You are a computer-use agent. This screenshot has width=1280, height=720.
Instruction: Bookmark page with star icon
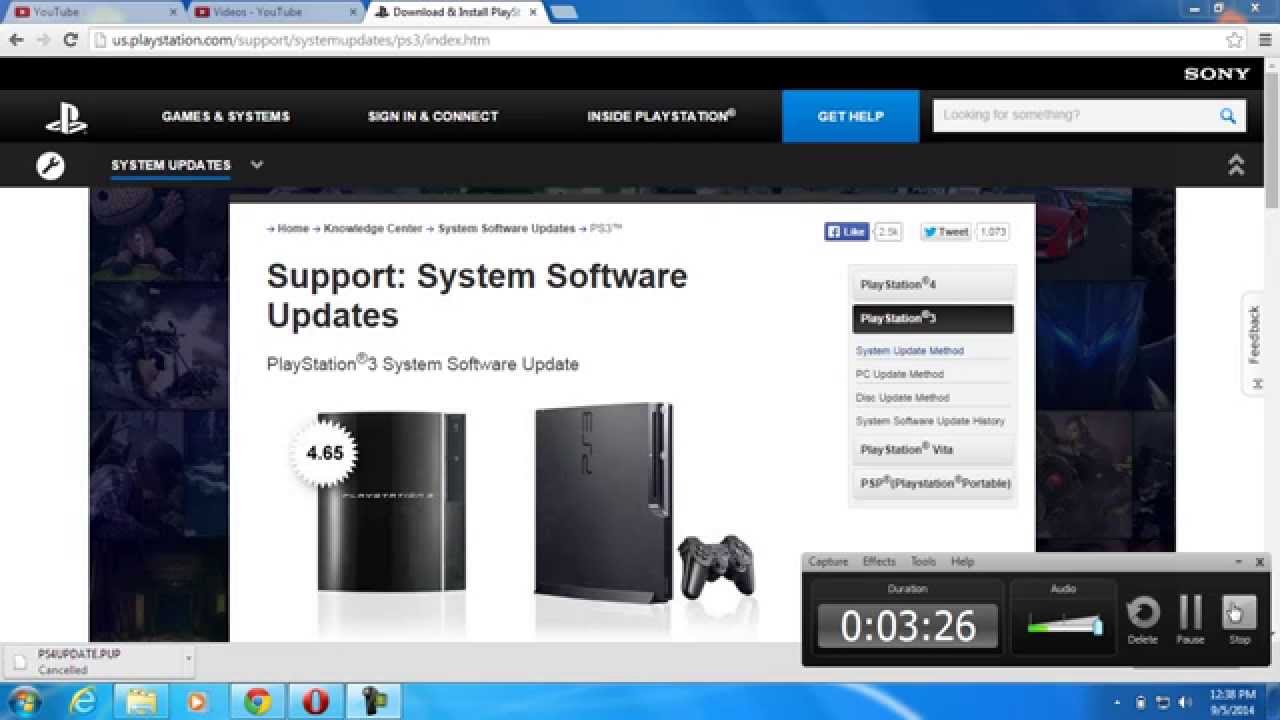[x=1234, y=40]
